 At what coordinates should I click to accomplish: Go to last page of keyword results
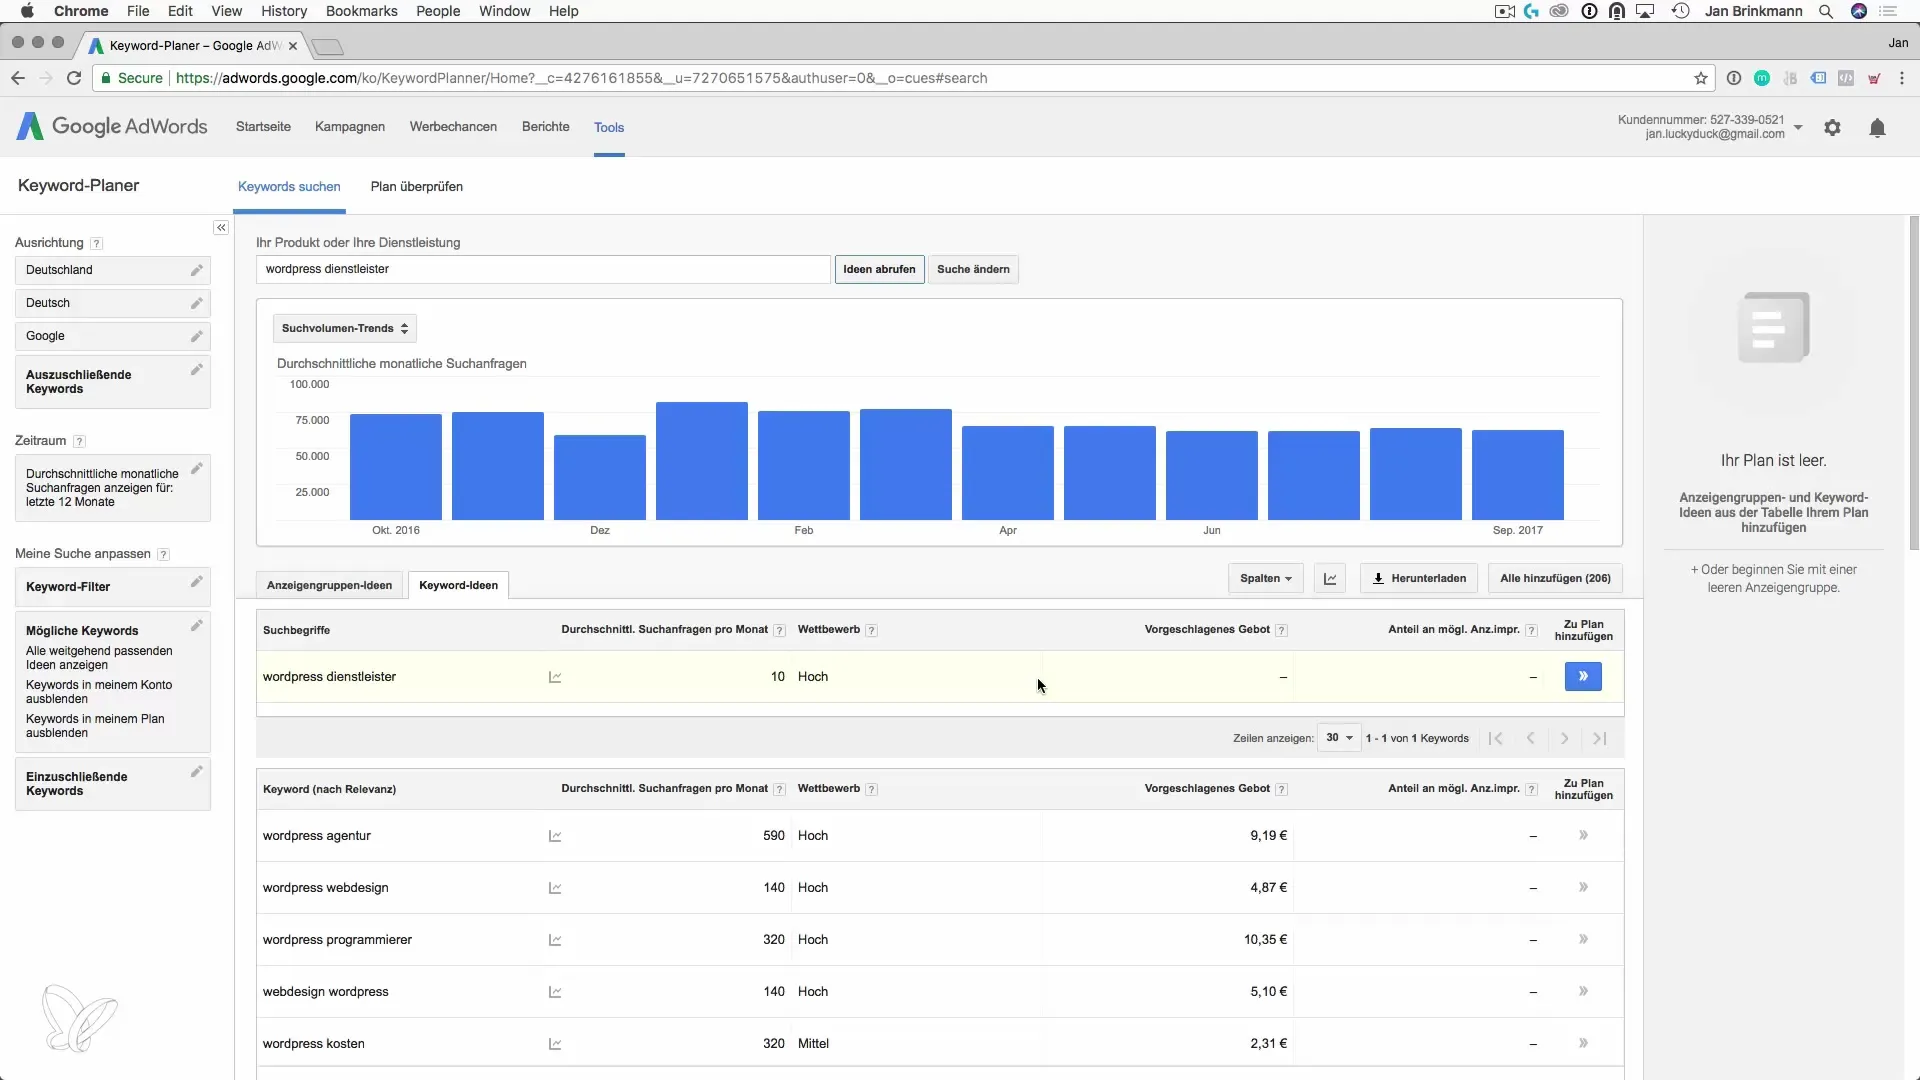click(1599, 738)
